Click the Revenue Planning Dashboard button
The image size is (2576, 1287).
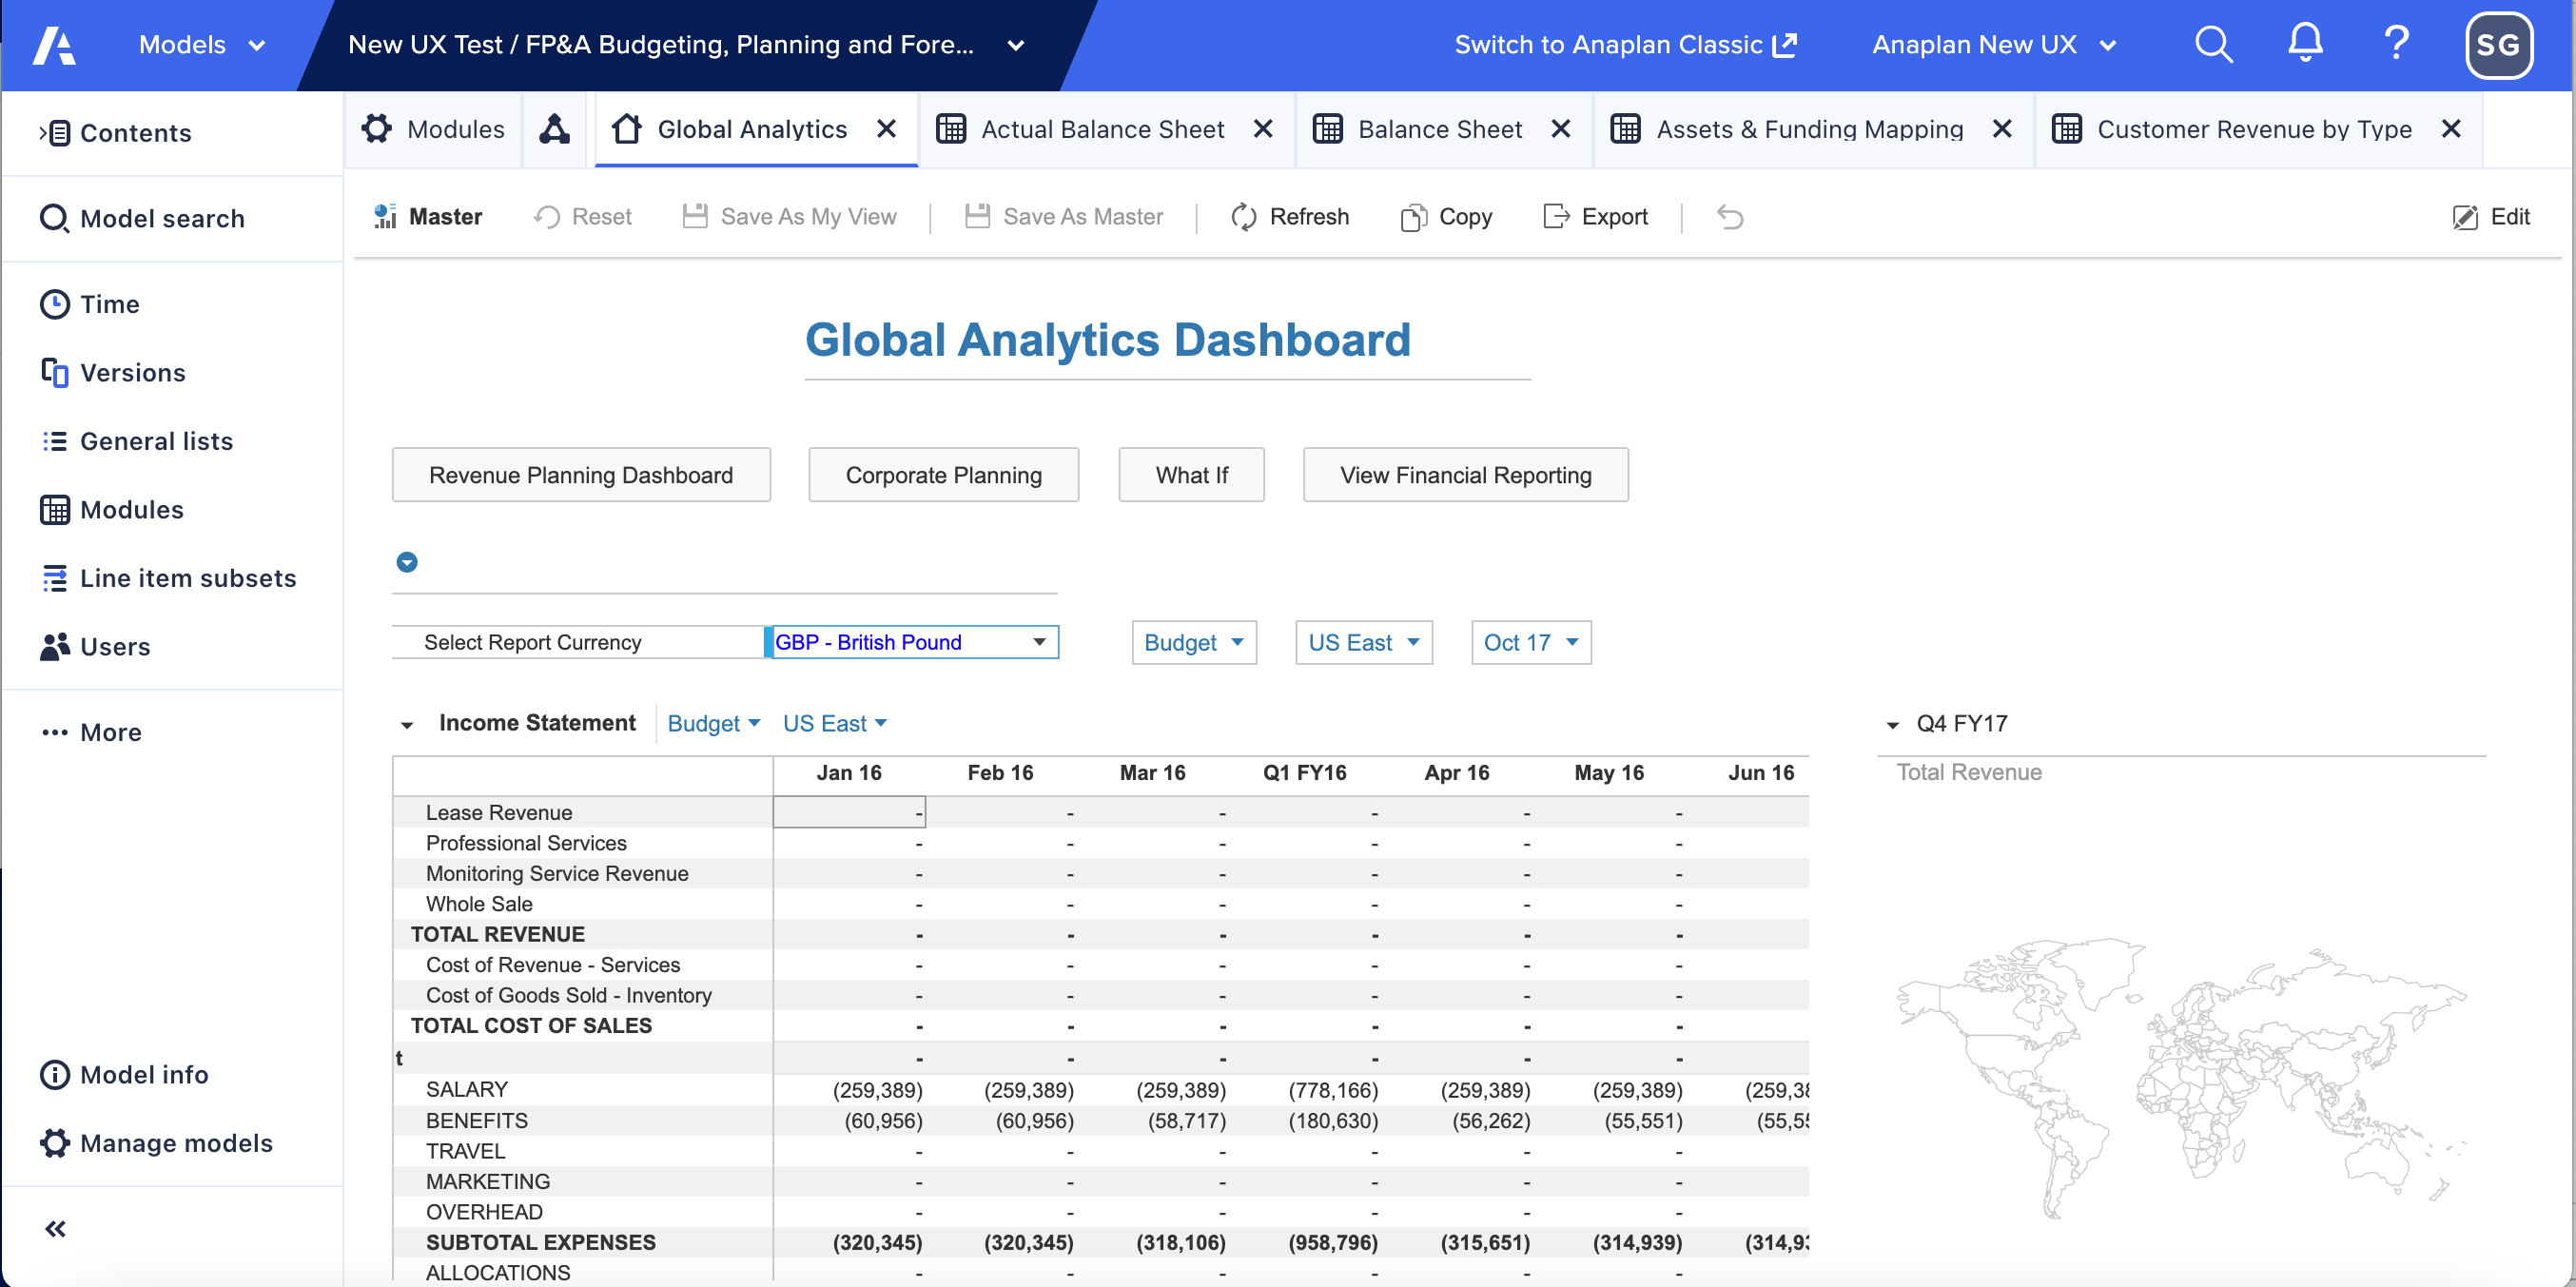point(581,475)
